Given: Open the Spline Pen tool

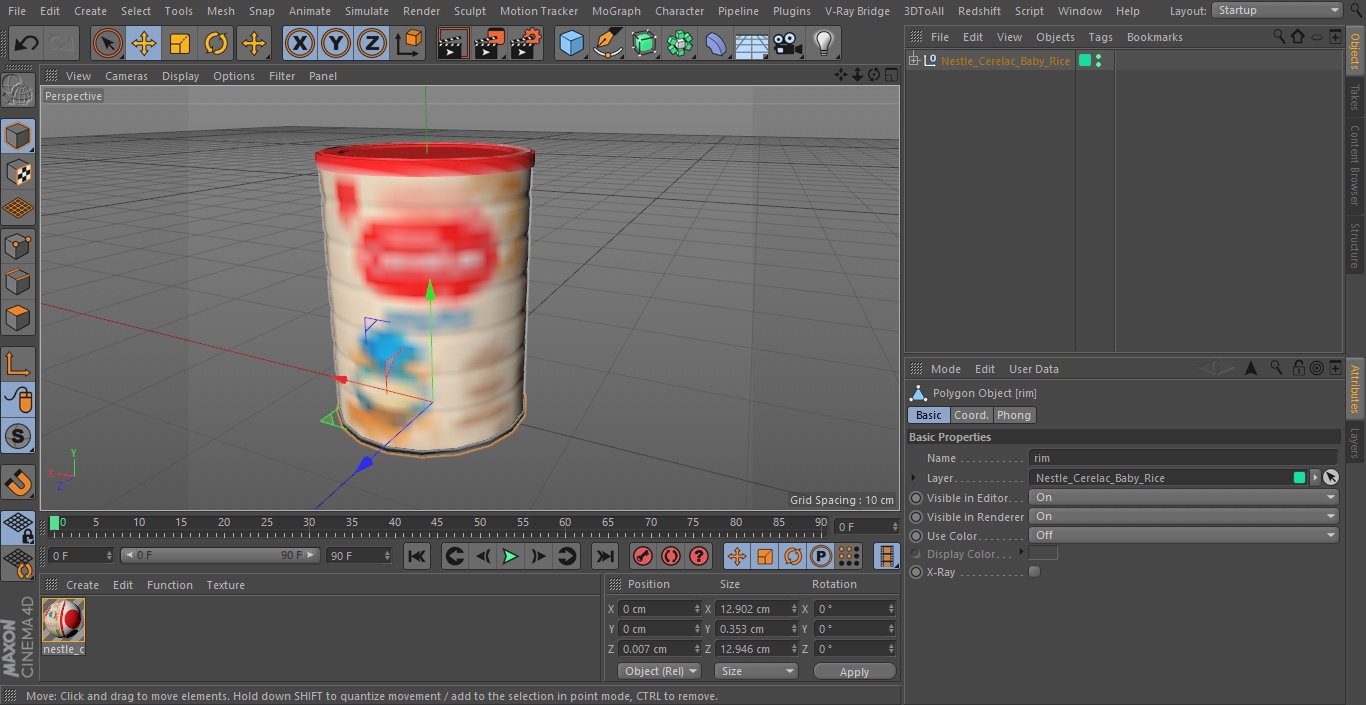Looking at the screenshot, I should coord(608,43).
